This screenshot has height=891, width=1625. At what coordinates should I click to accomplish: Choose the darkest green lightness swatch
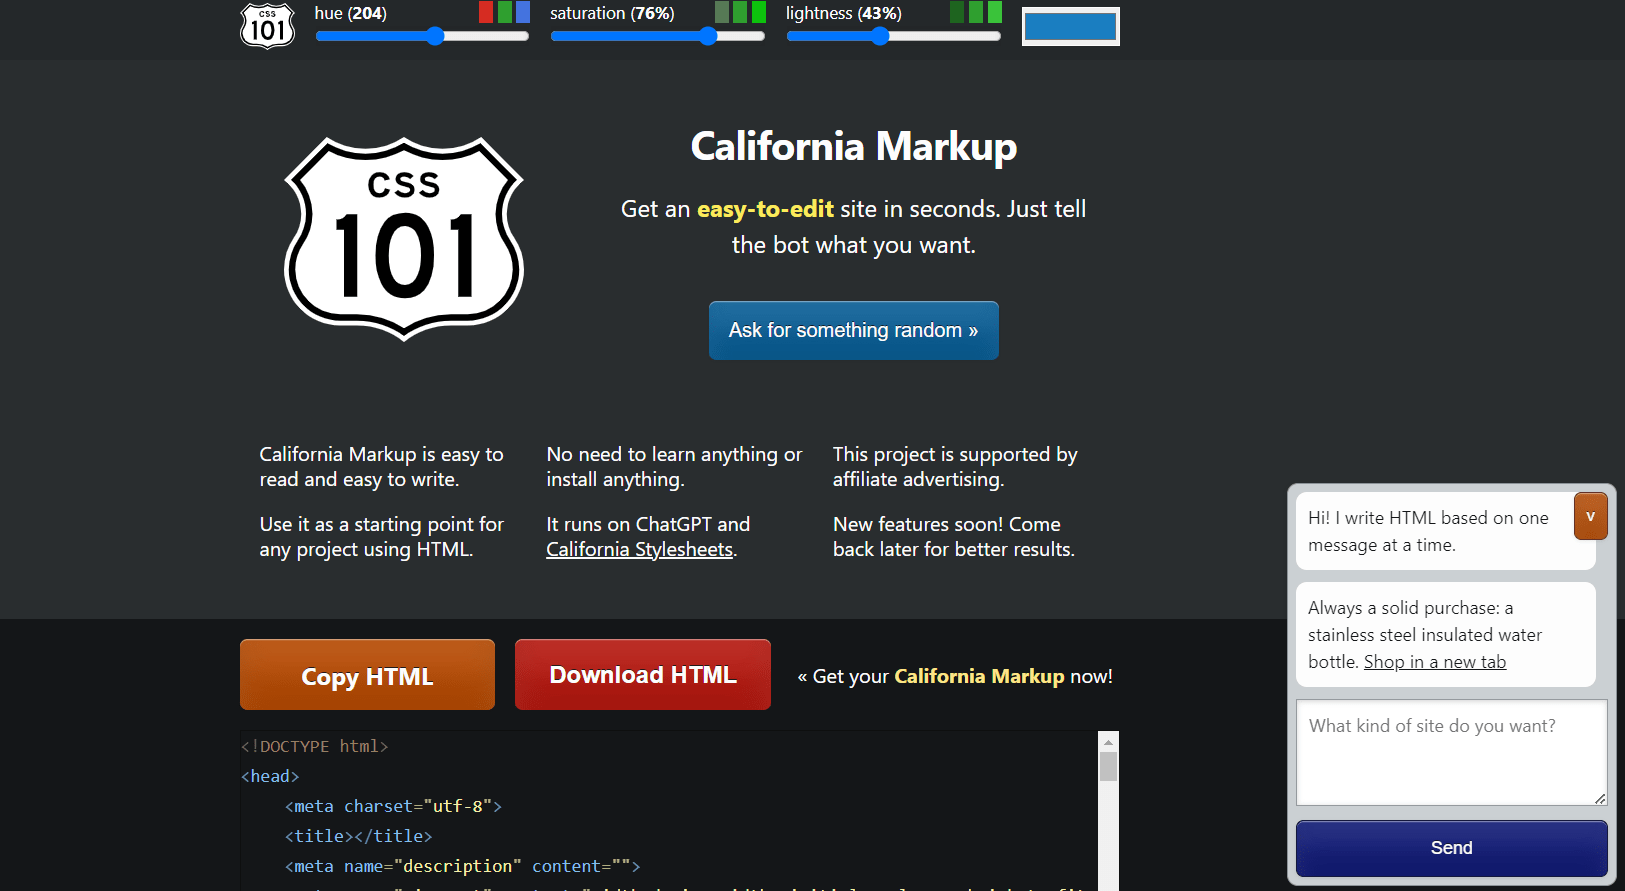pyautogui.click(x=957, y=12)
